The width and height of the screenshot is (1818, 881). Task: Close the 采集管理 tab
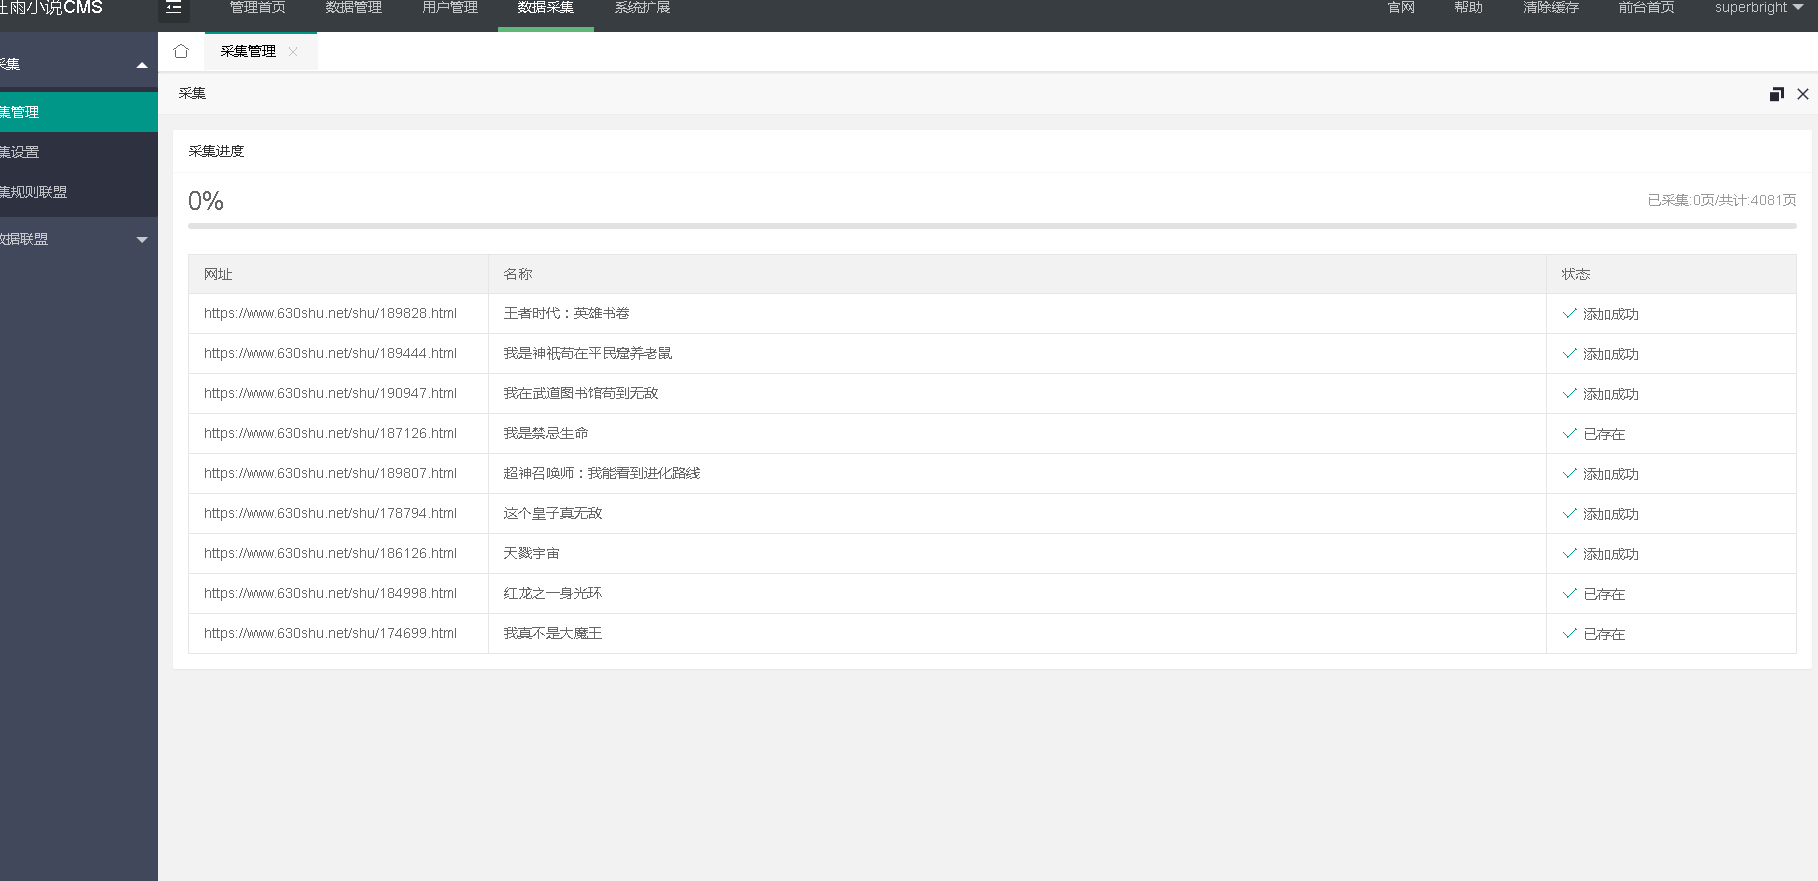293,52
